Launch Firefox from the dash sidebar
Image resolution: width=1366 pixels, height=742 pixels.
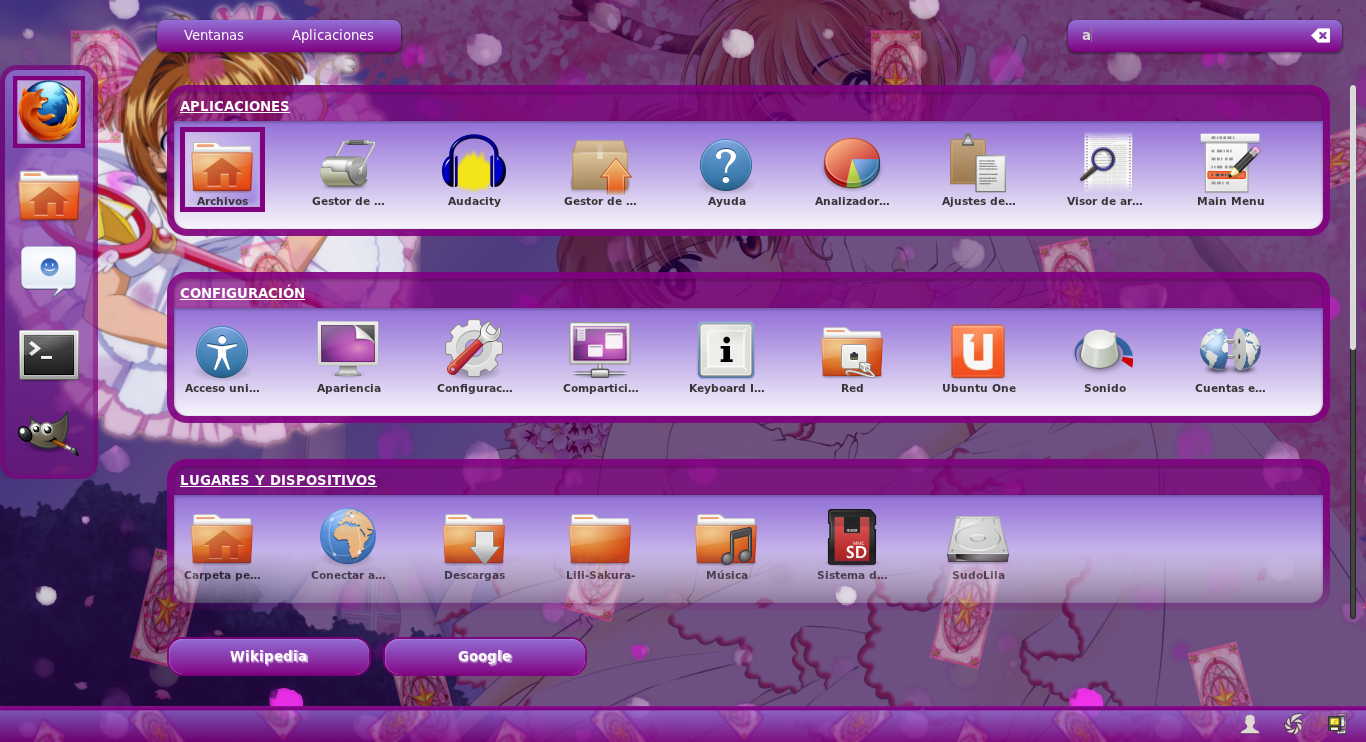(x=49, y=111)
